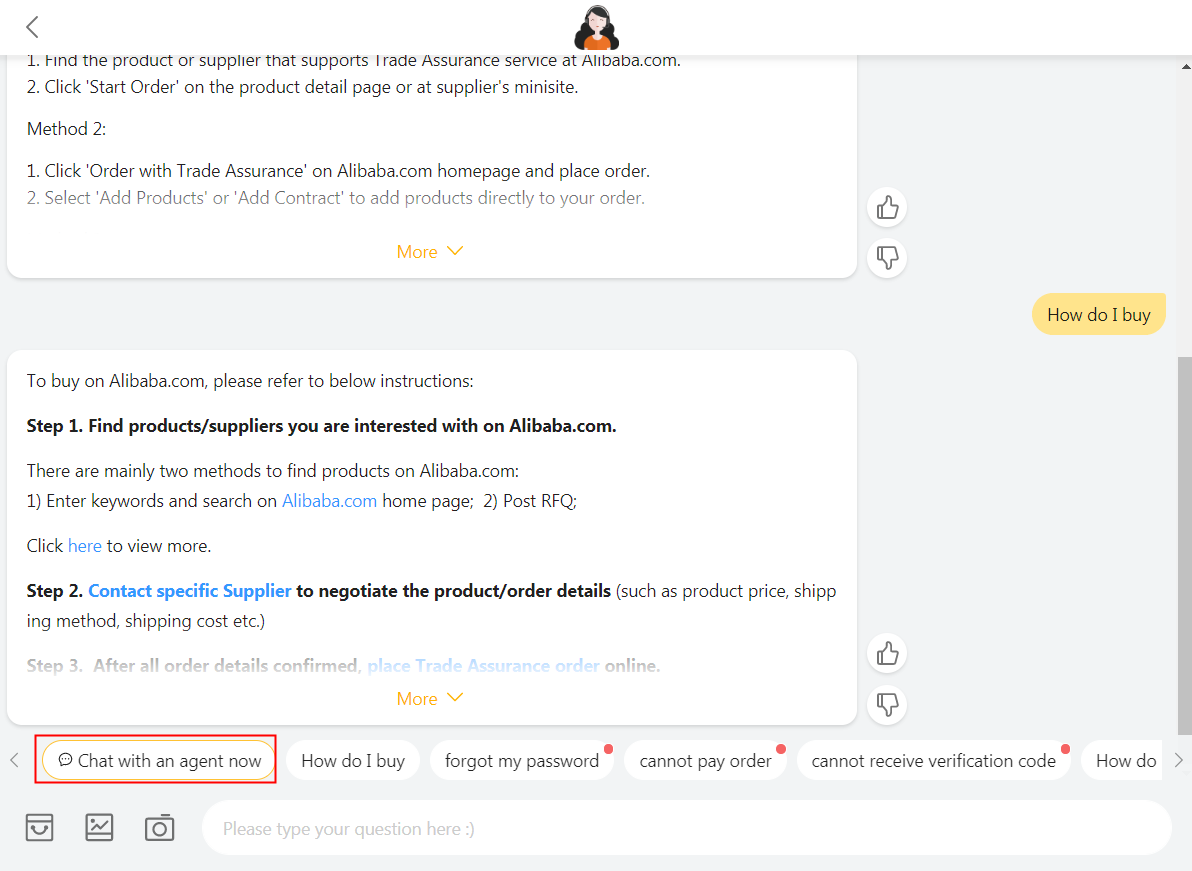Image resolution: width=1192 pixels, height=871 pixels.
Task: Show earlier quick suggestions with left arrow
Action: point(14,760)
